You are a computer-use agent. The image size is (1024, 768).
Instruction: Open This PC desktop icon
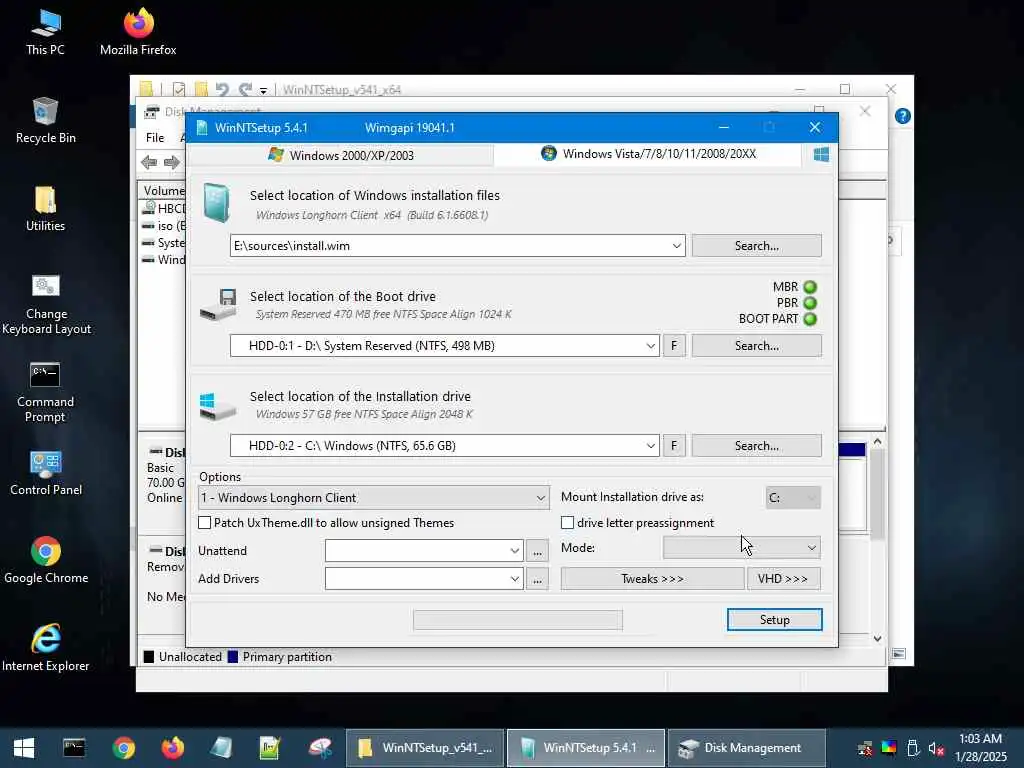[x=45, y=33]
